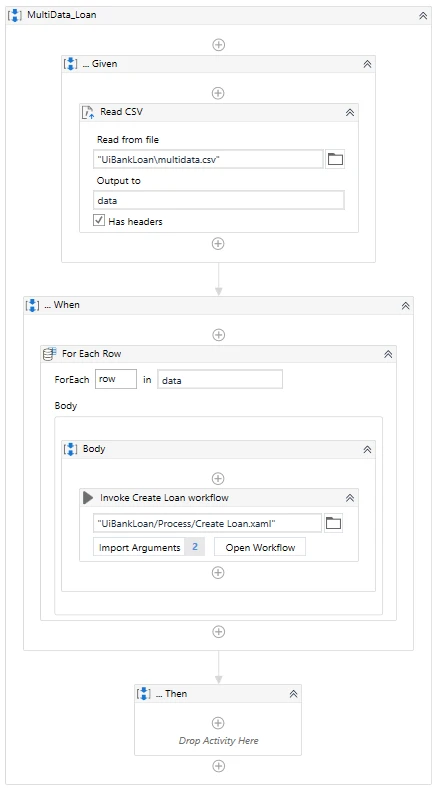The width and height of the screenshot is (435, 789).
Task: Add an activity inside the empty Then sequence
Action: (x=218, y=723)
